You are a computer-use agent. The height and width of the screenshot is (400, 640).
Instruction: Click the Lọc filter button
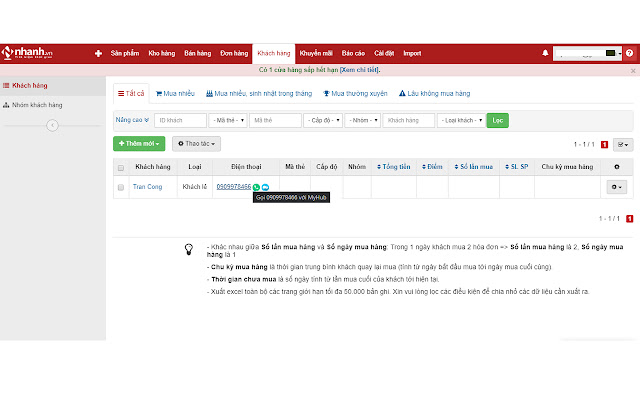(498, 120)
